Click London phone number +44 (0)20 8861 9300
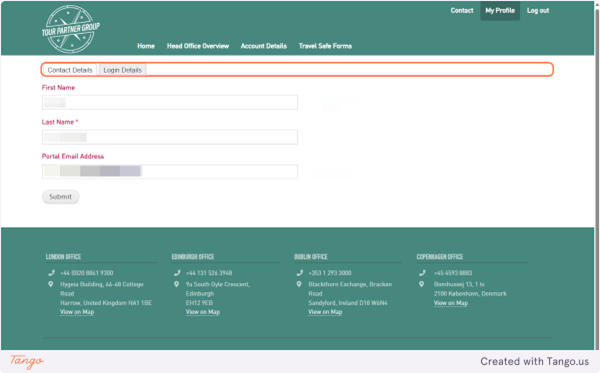The image size is (600, 373). (x=86, y=273)
